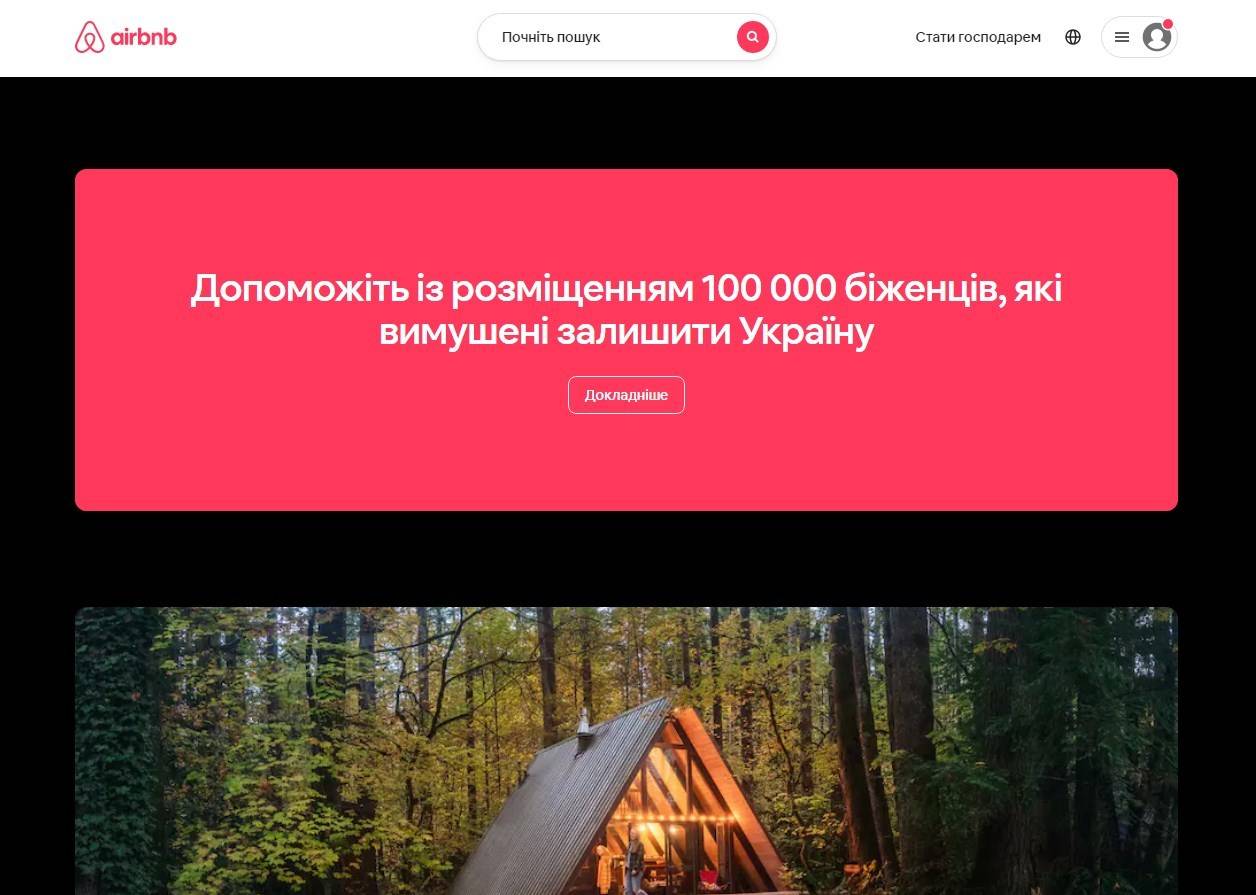Click the red Ukraine refugees banner background
This screenshot has width=1256, height=895.
pyautogui.click(x=626, y=470)
